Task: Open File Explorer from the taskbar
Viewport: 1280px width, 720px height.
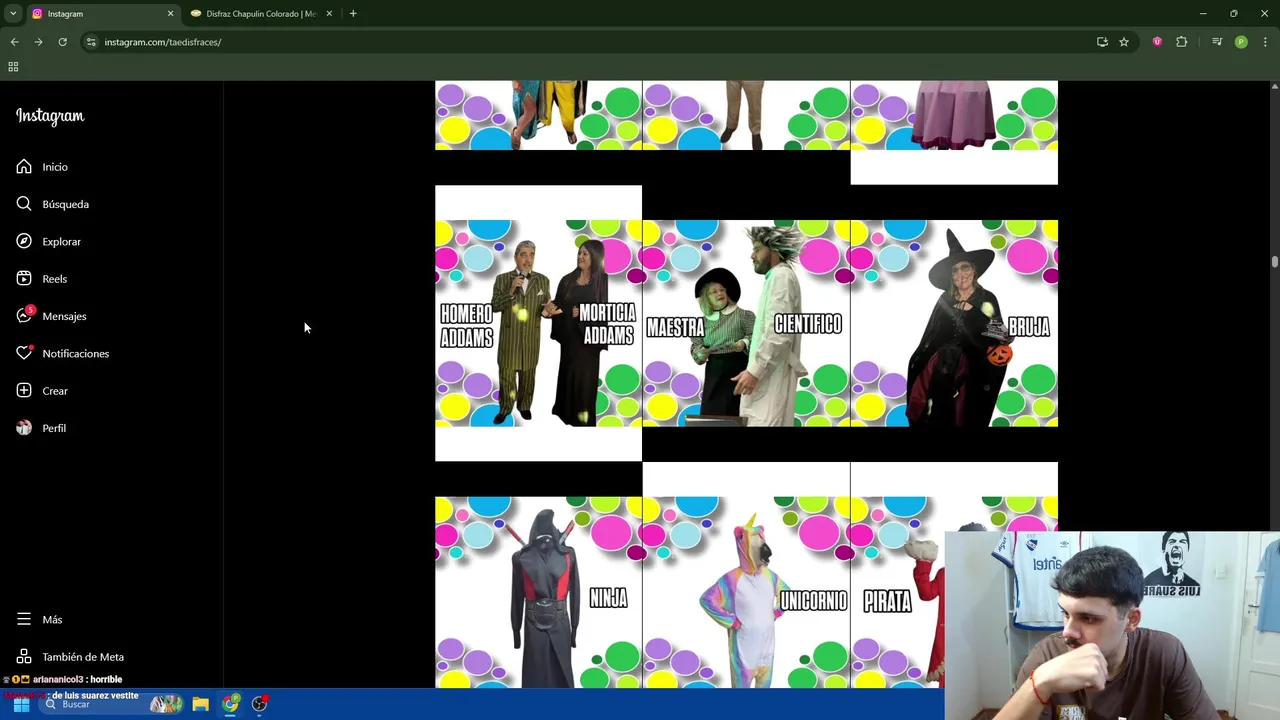Action: coord(200,704)
